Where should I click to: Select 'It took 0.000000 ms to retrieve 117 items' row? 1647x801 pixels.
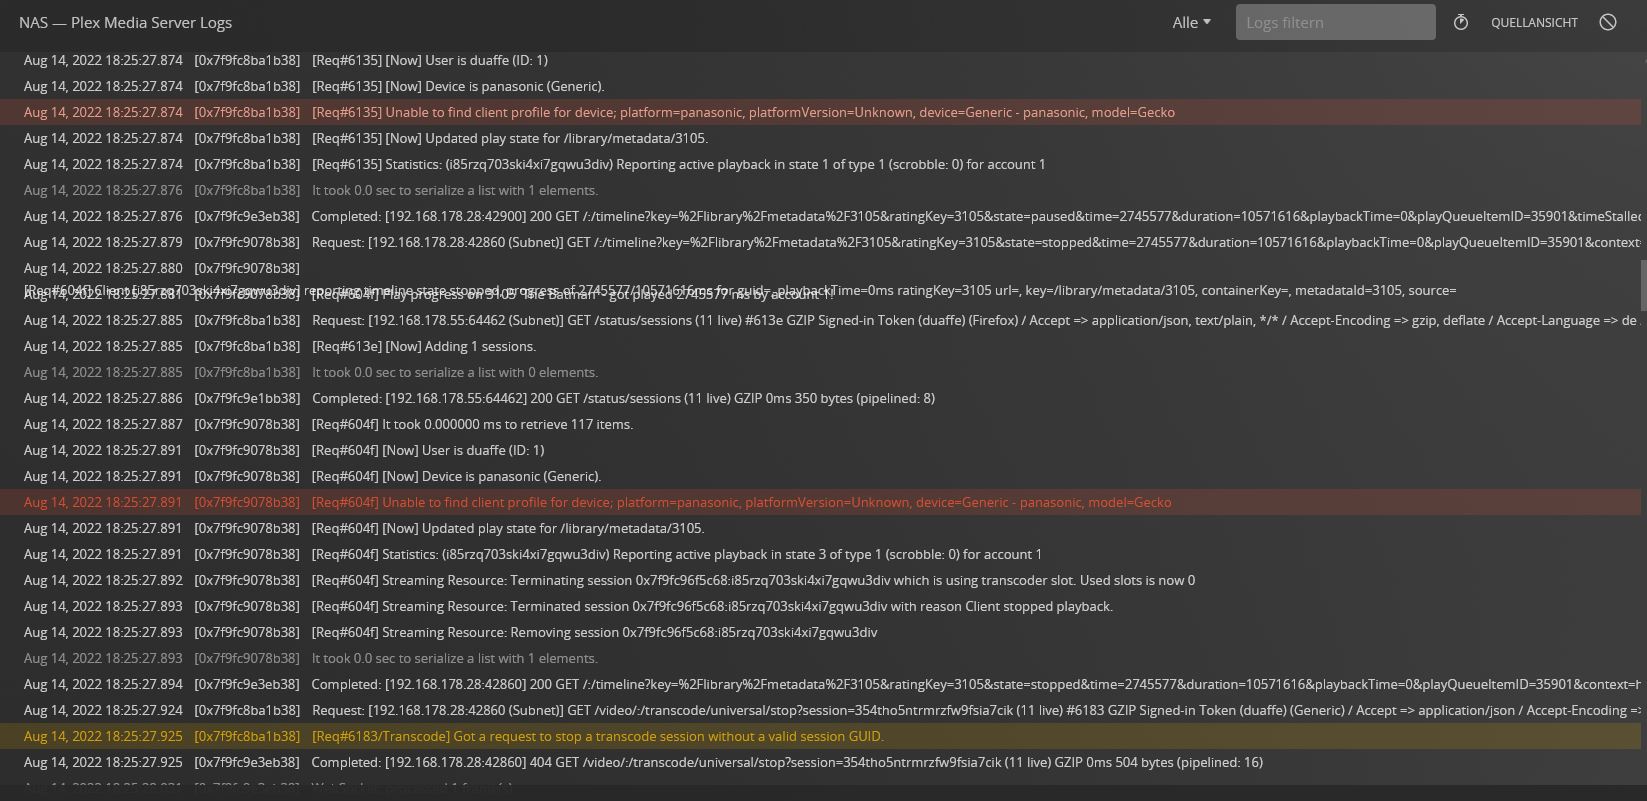click(820, 424)
